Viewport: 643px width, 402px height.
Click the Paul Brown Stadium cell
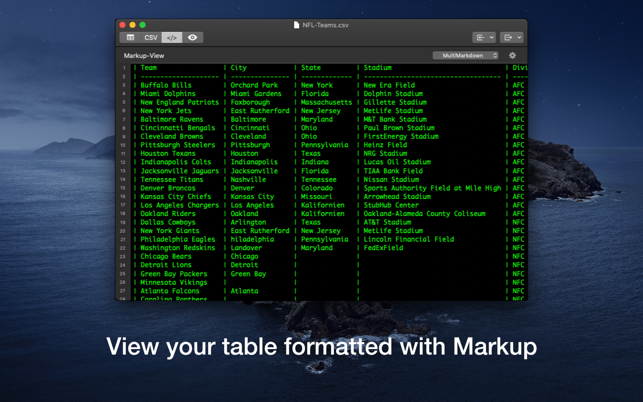[x=399, y=128]
